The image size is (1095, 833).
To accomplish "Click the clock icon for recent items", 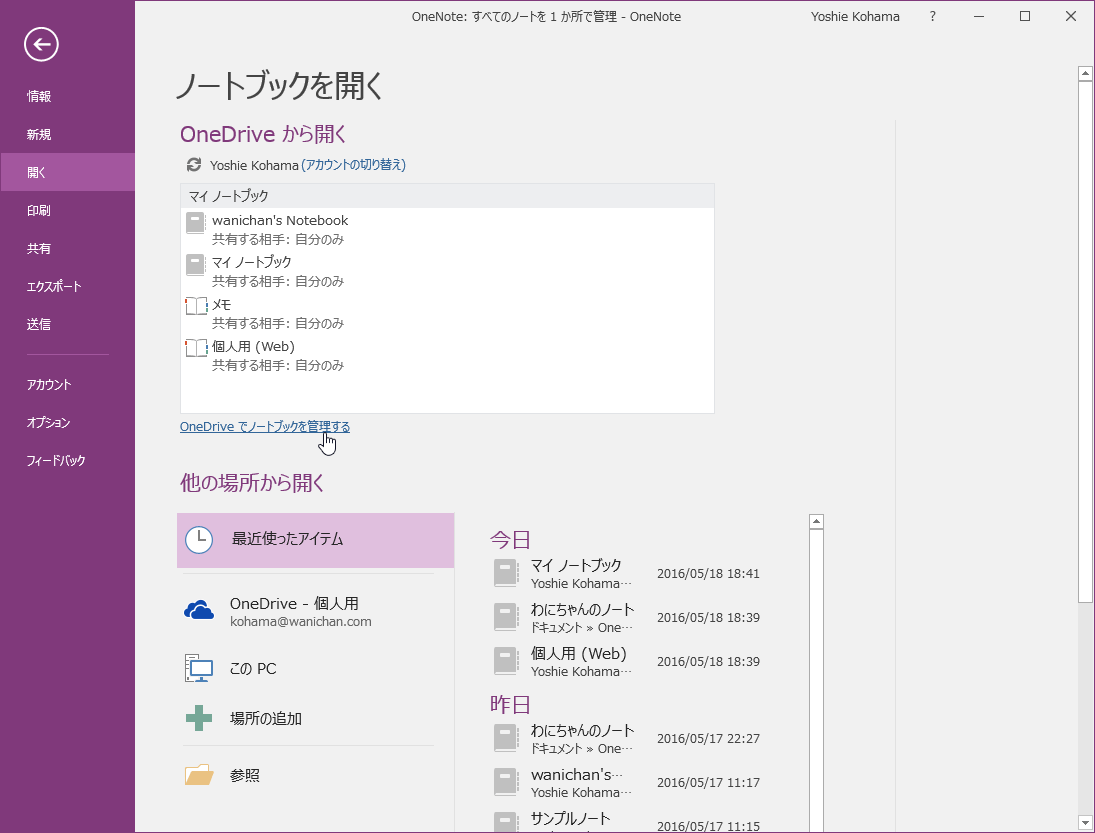I will (x=199, y=540).
